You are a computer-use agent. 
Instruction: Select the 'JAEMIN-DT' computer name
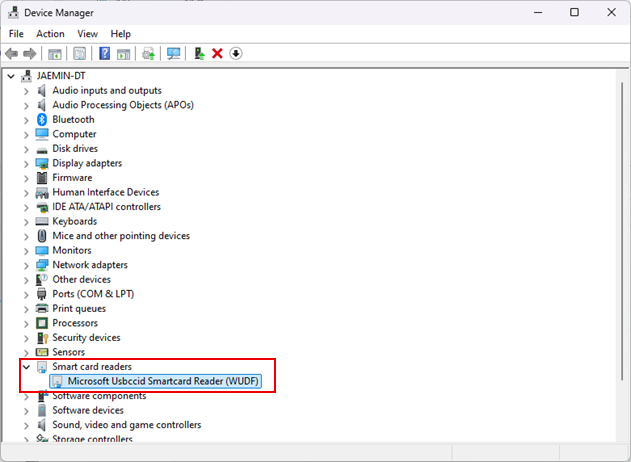[61, 76]
